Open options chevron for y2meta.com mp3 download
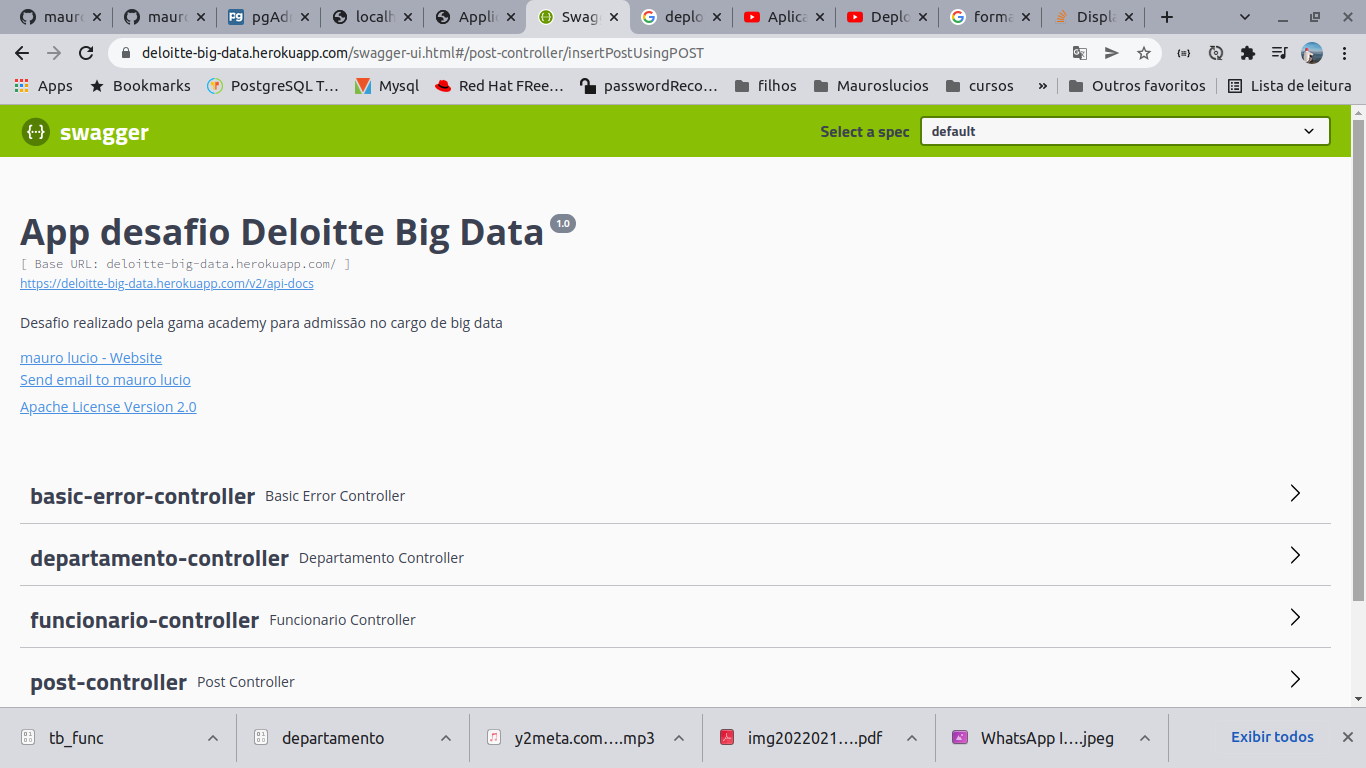Screen dimensions: 1366x768 click(678, 738)
